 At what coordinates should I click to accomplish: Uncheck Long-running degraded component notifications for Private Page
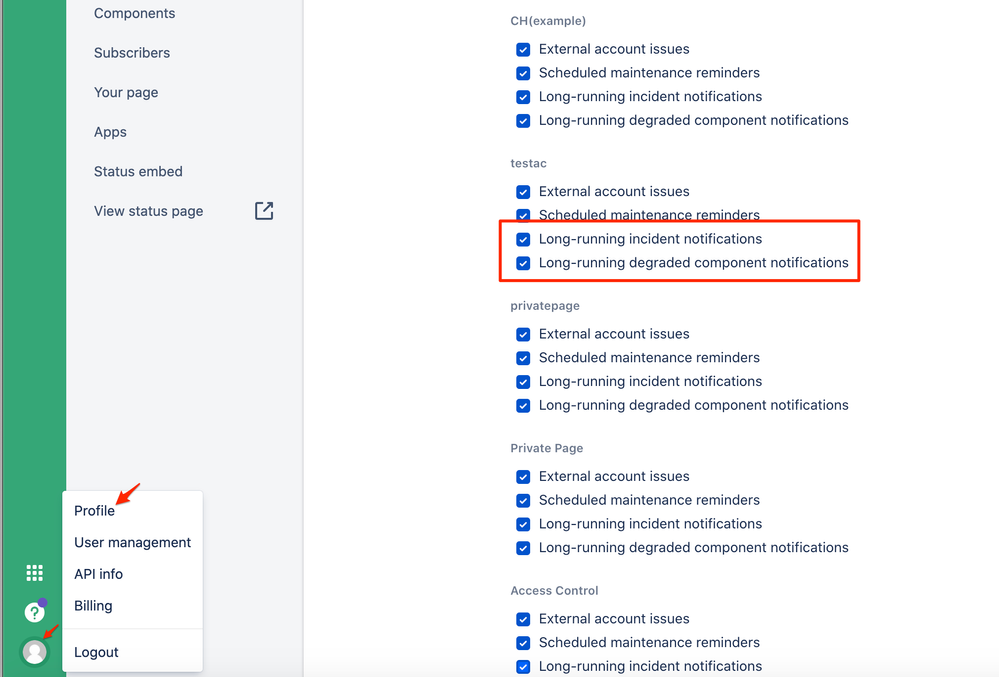[522, 547]
